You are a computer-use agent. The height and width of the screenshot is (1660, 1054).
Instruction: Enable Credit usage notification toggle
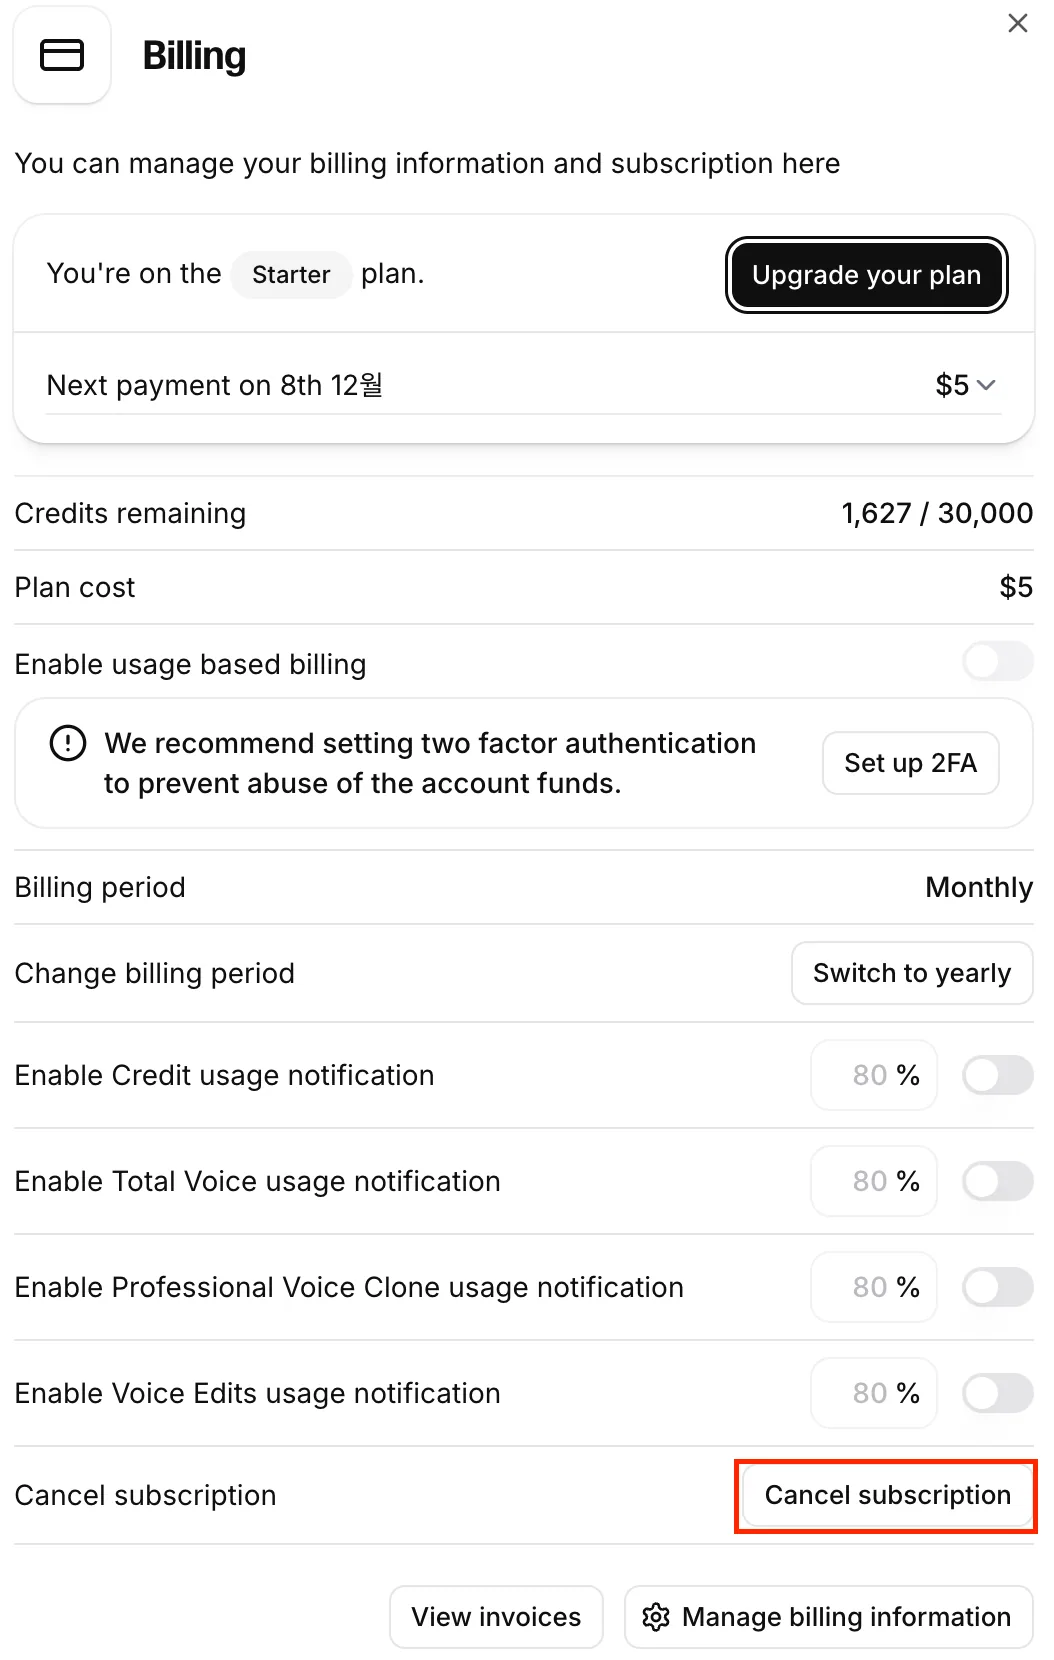pyautogui.click(x=998, y=1075)
